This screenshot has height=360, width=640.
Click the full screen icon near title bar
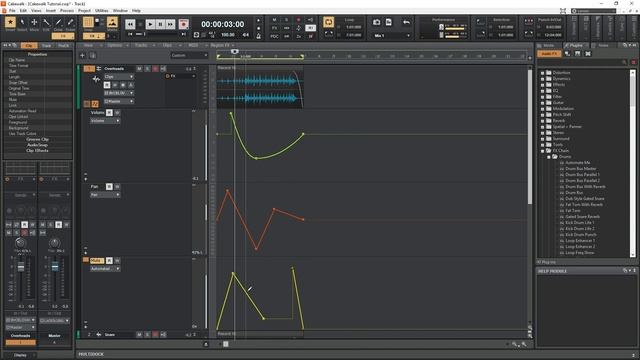(563, 11)
